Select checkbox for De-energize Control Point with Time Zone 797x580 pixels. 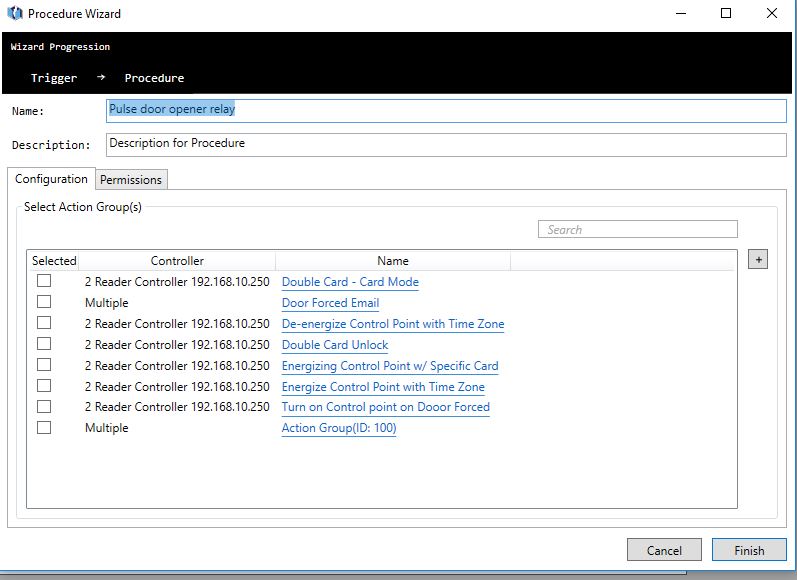pos(44,323)
